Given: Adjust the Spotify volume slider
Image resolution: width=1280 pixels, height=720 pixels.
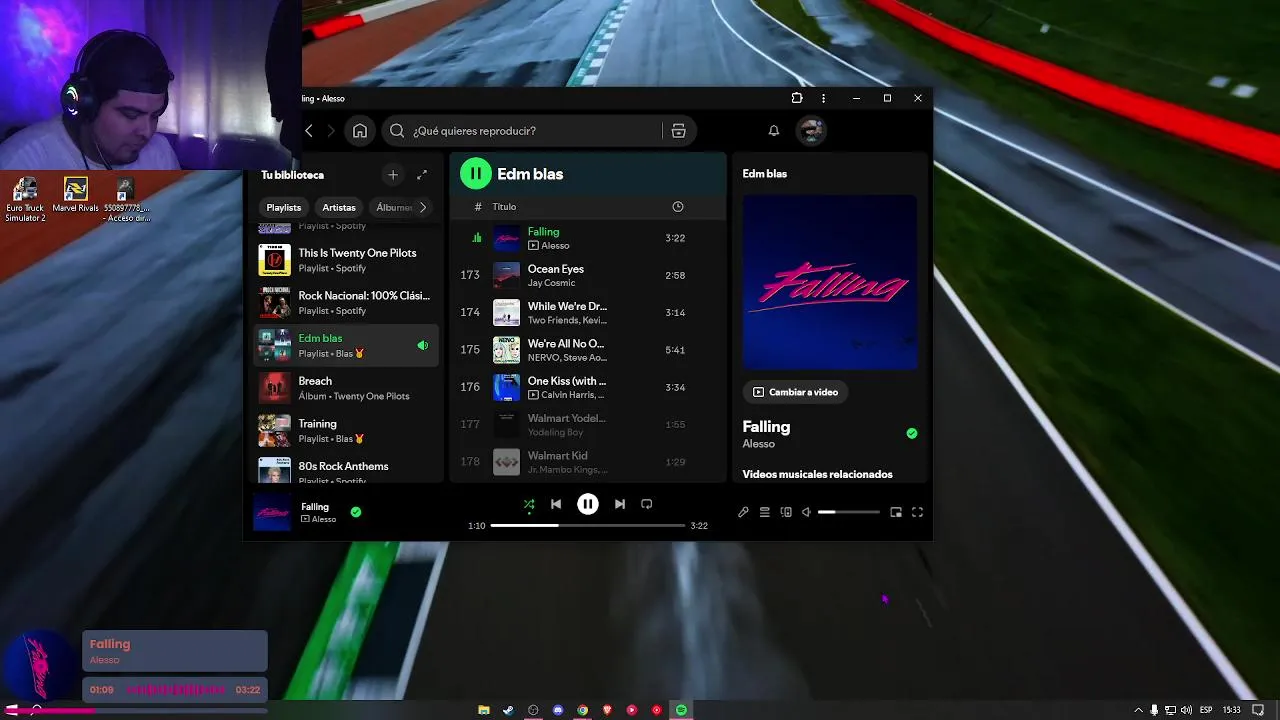Looking at the screenshot, I should [x=849, y=512].
